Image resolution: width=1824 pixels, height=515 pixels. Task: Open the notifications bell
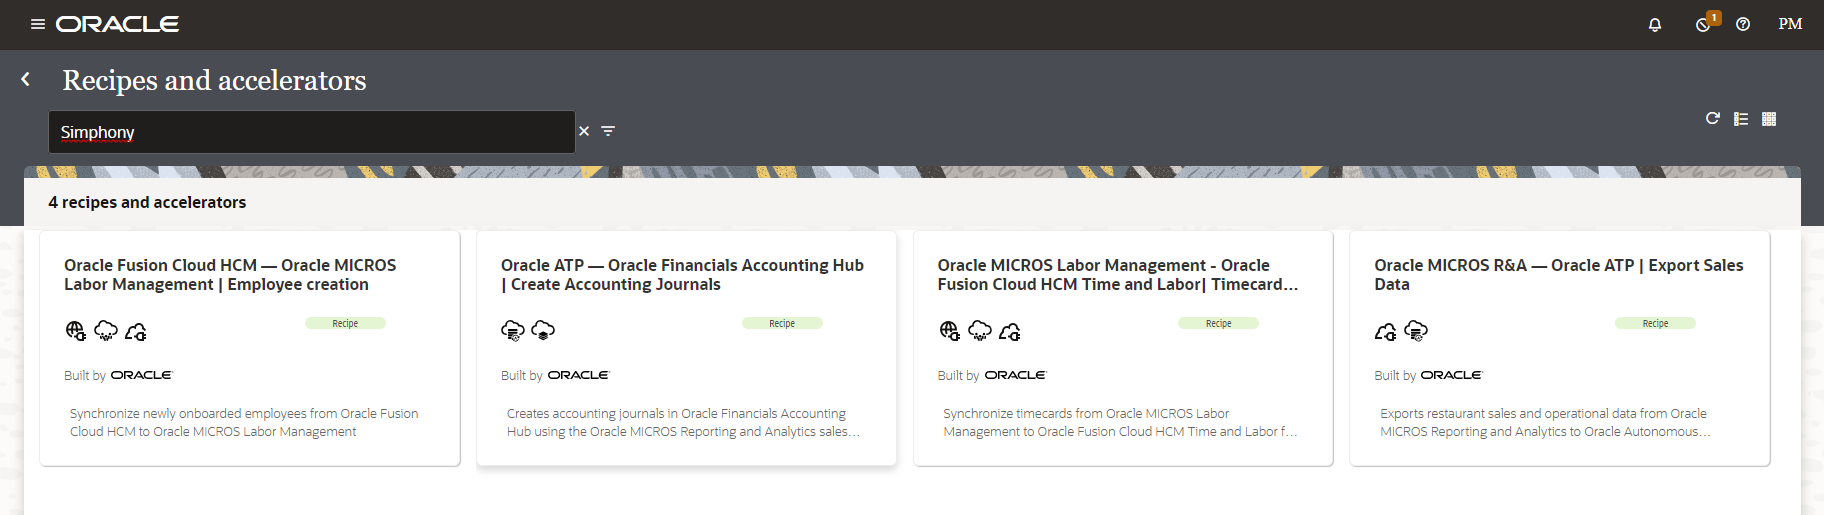tap(1655, 25)
